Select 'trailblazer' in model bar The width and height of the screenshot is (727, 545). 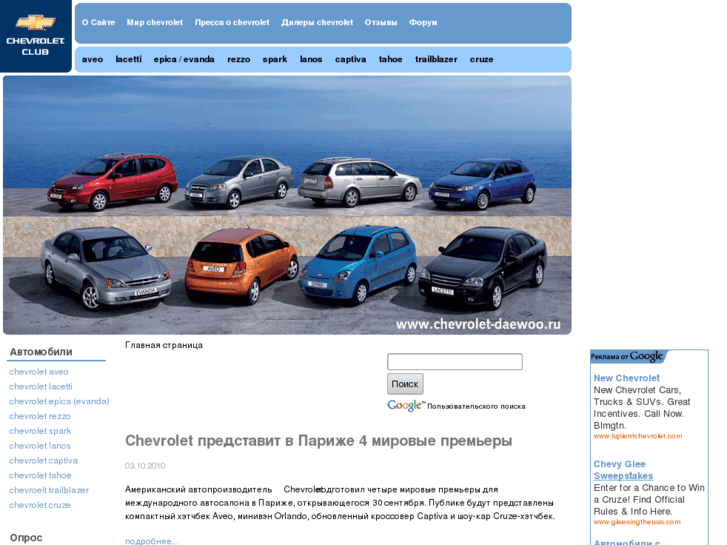436,59
